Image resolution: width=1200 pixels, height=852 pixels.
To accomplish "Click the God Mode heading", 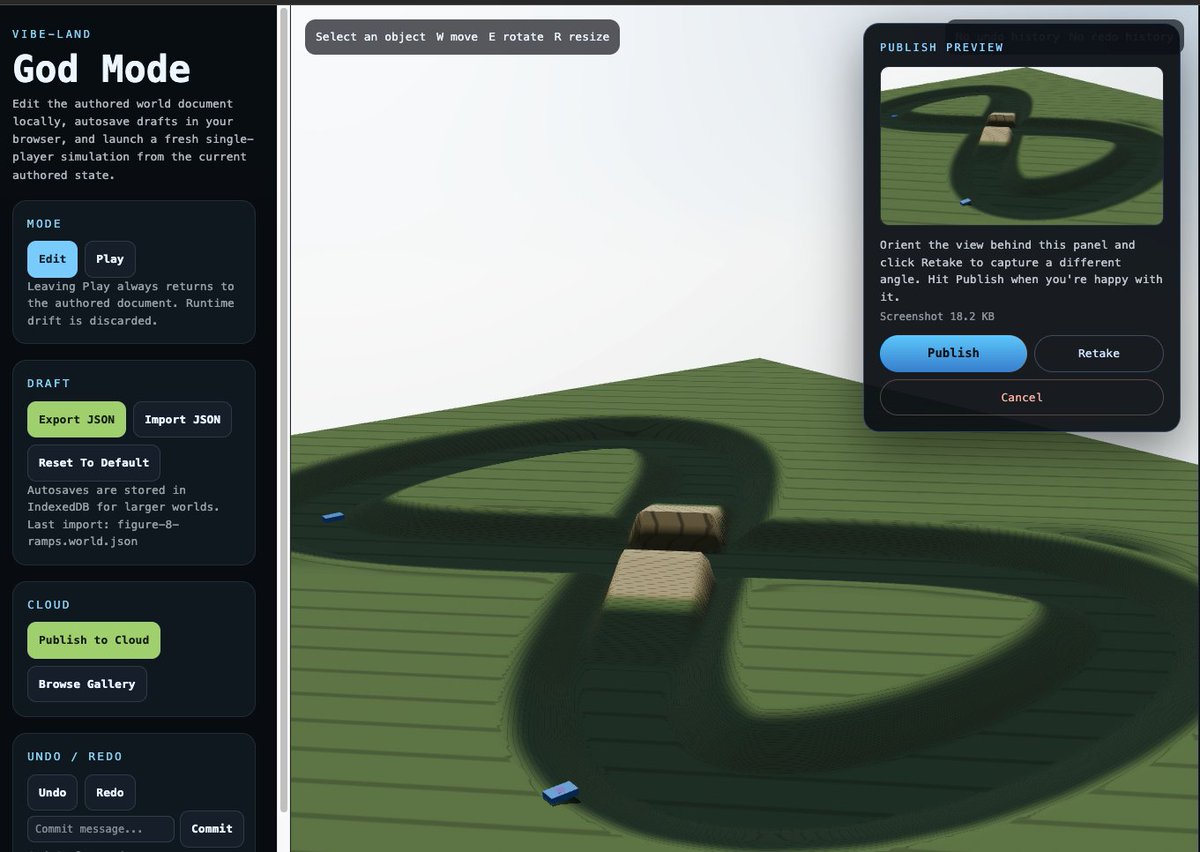I will click(x=101, y=69).
